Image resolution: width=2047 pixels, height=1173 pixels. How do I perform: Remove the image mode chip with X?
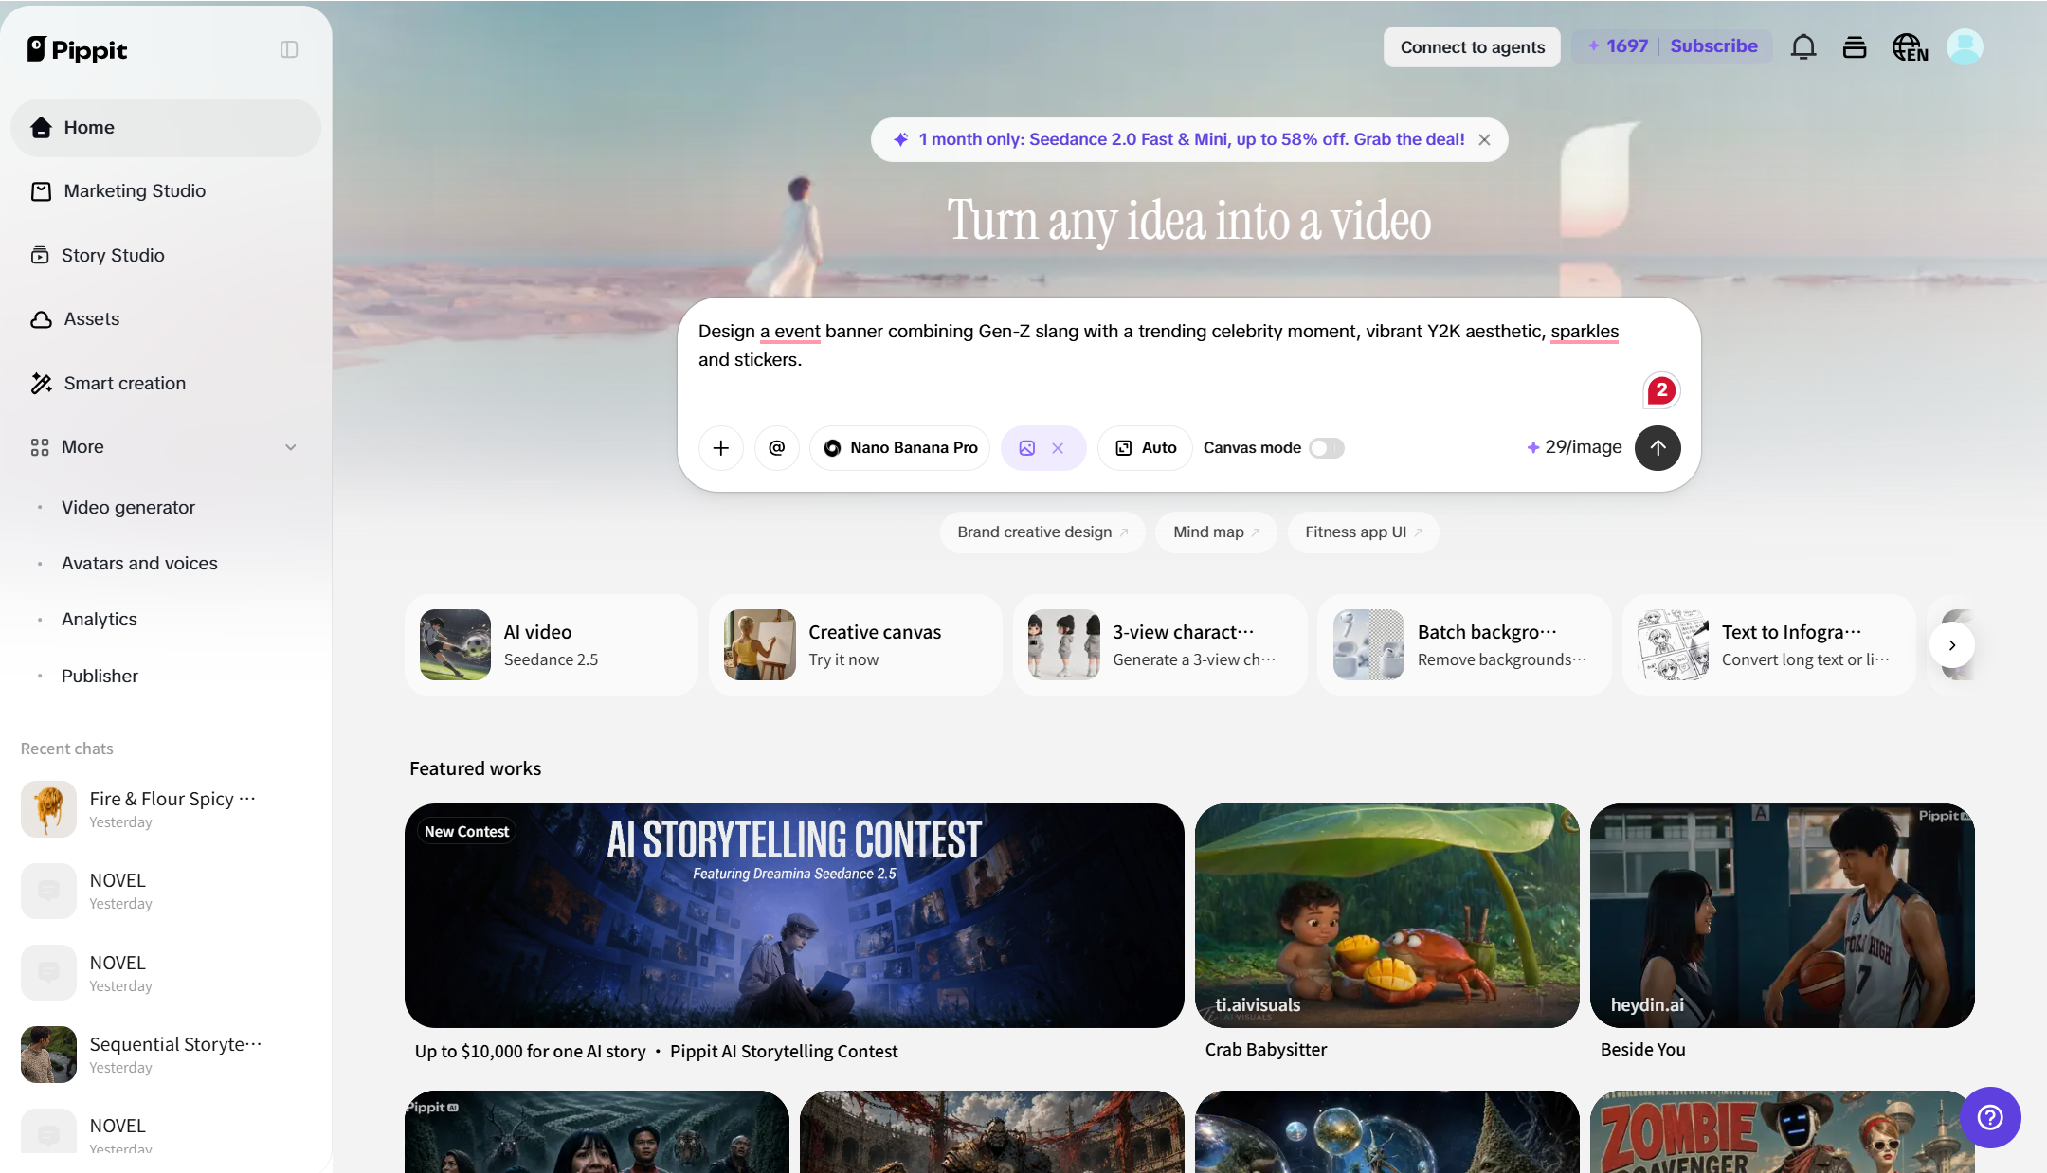1057,448
